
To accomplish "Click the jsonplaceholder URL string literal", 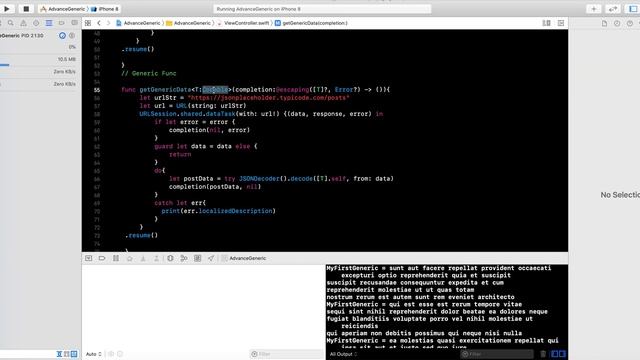I will point(268,98).
